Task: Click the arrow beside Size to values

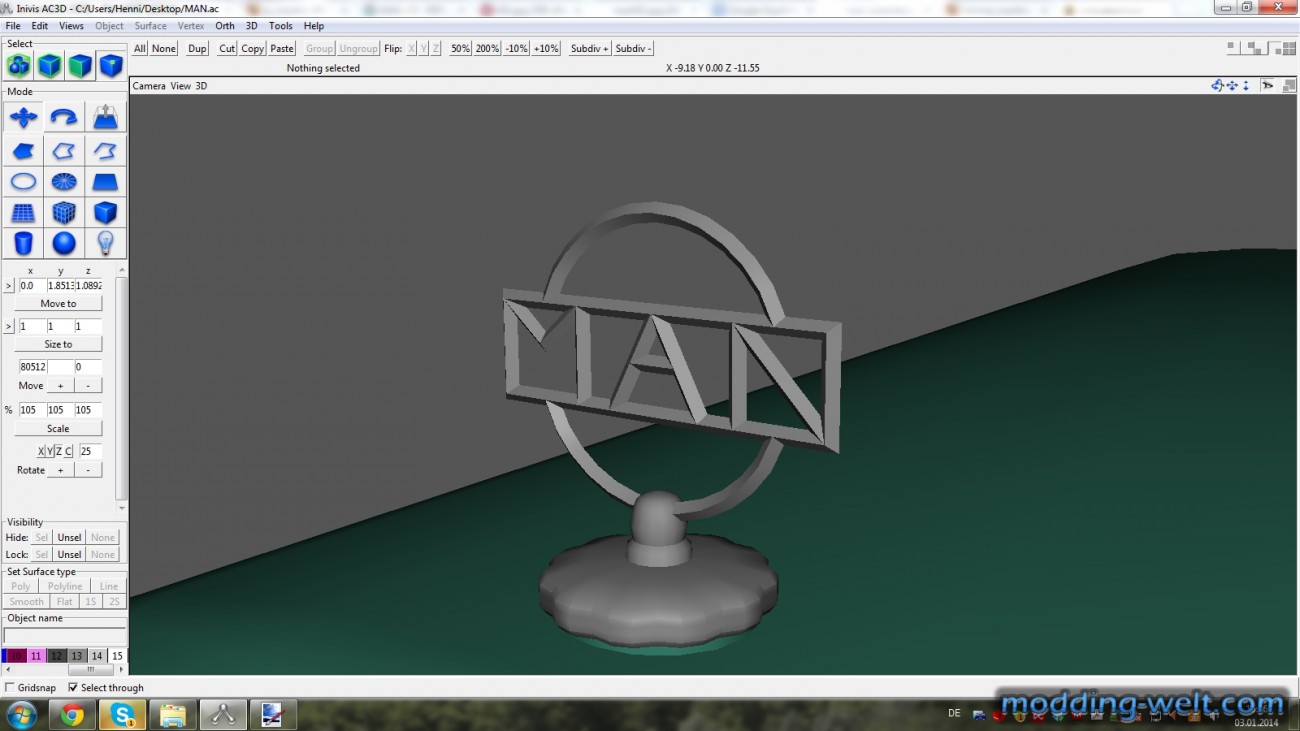Action: 9,326
